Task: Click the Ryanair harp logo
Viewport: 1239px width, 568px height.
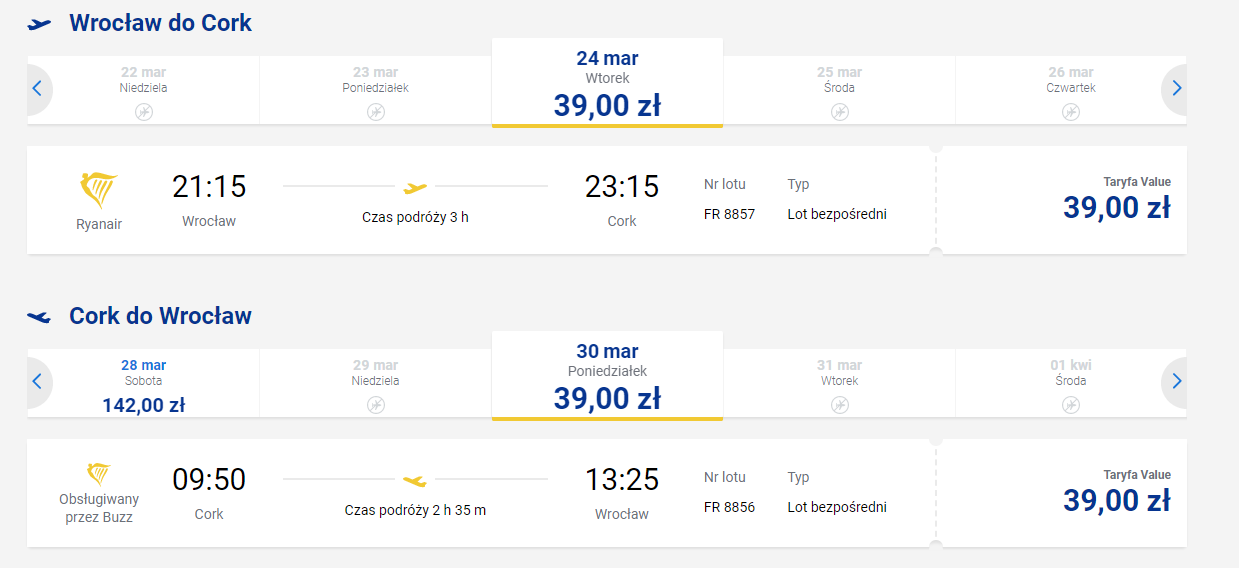Action: point(98,190)
